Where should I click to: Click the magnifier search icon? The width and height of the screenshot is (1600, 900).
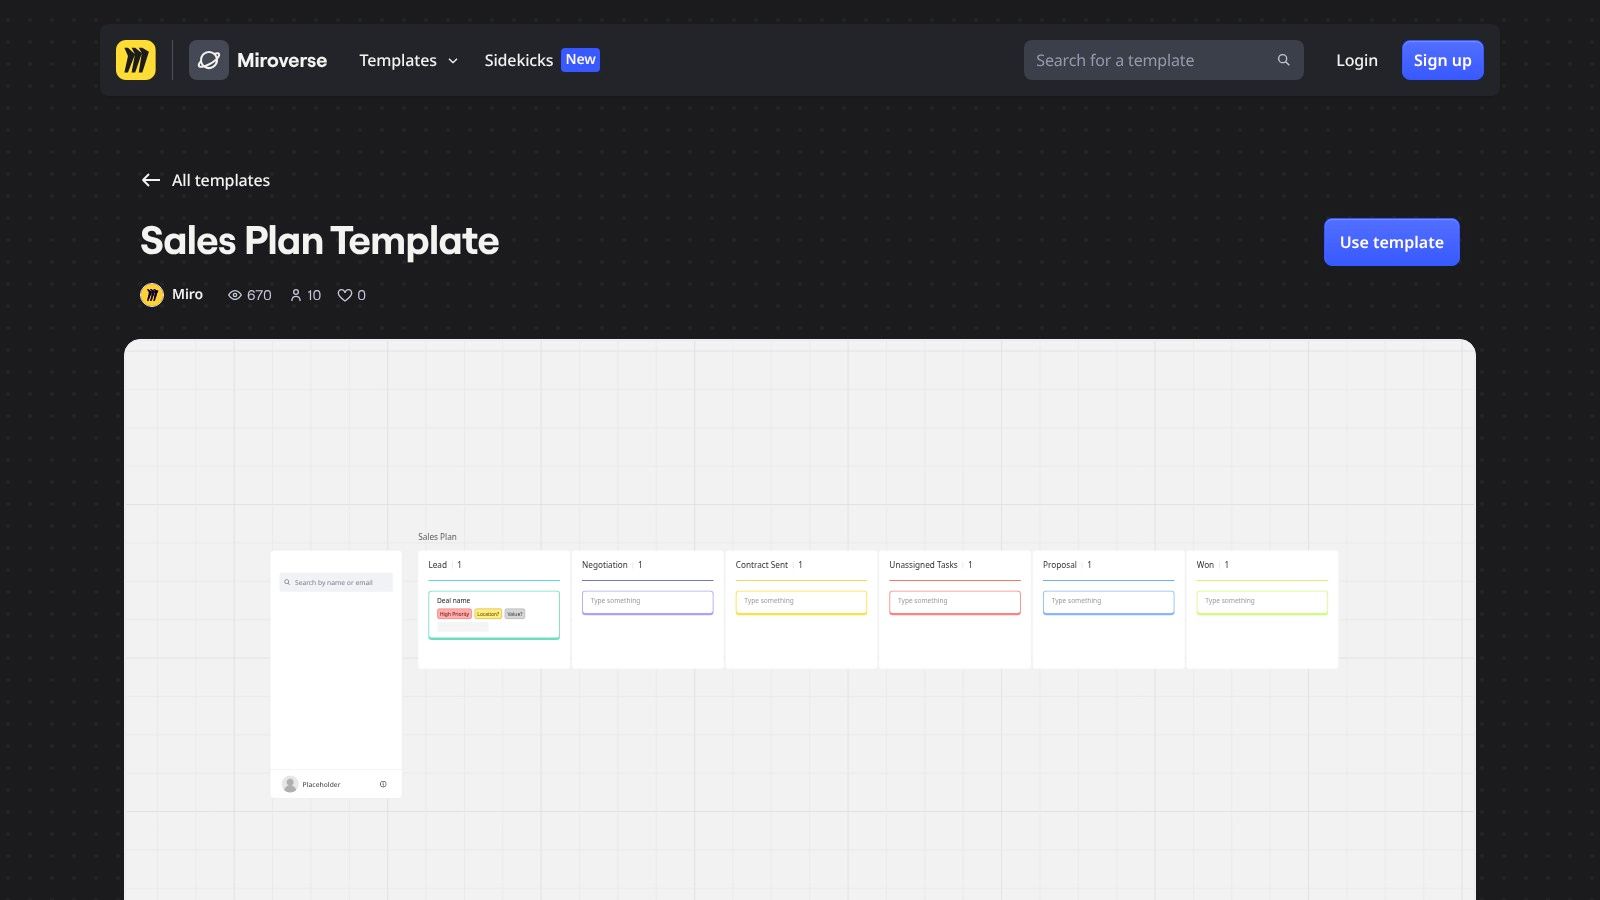(1283, 60)
